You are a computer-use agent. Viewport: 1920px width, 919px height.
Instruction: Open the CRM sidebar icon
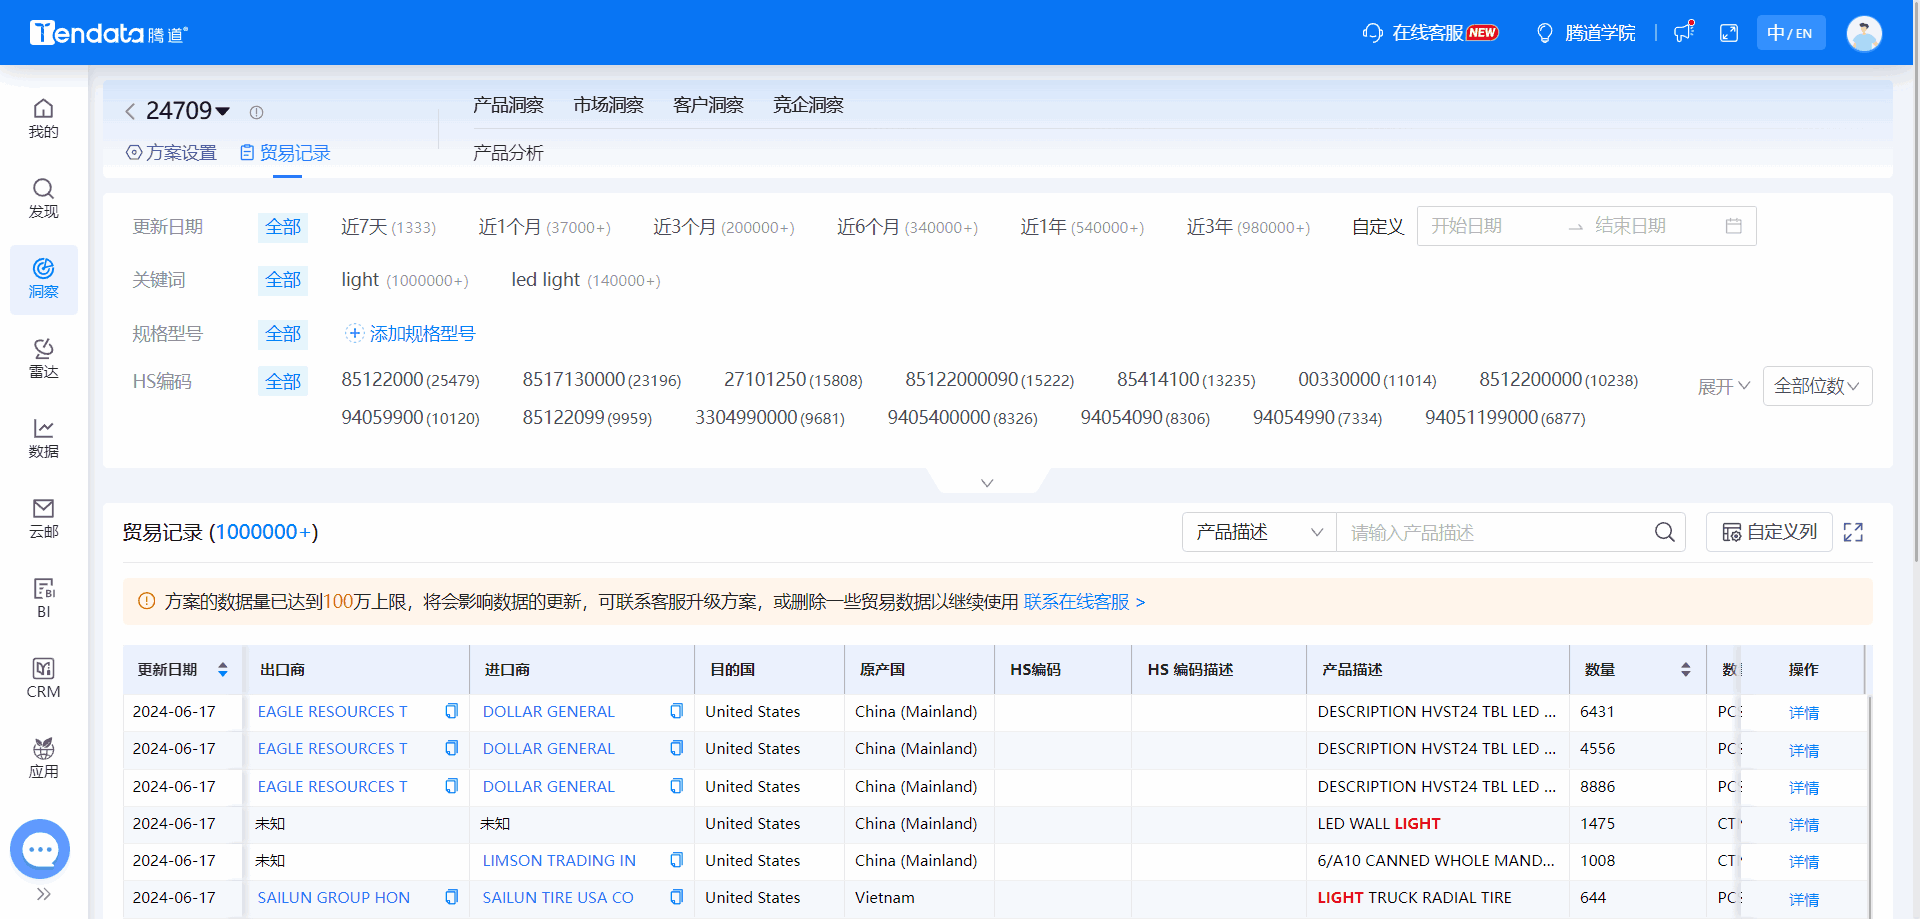[x=43, y=677]
